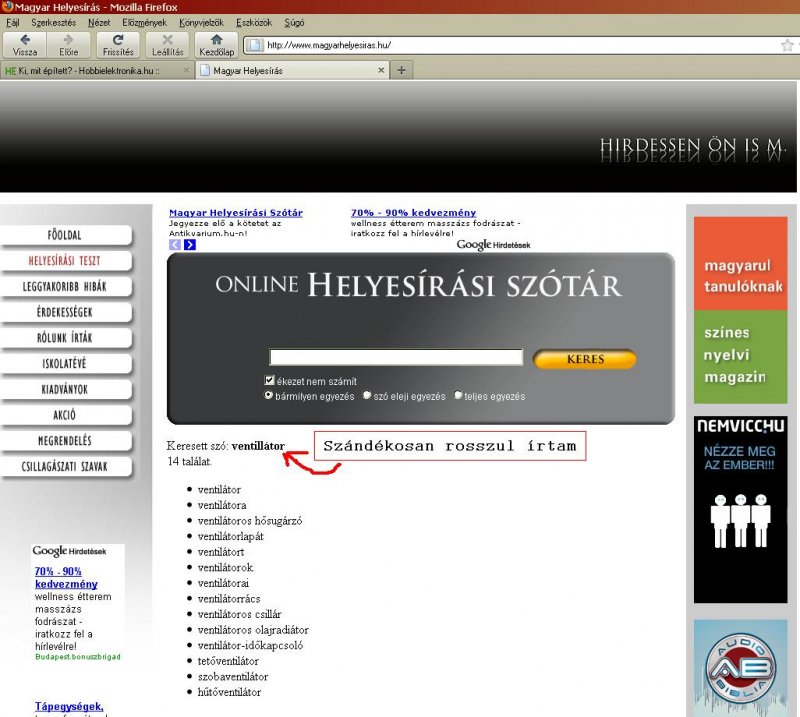Open RÓLUNK ÍRTÁK in the sidebar
This screenshot has width=800, height=717.
tap(65, 338)
